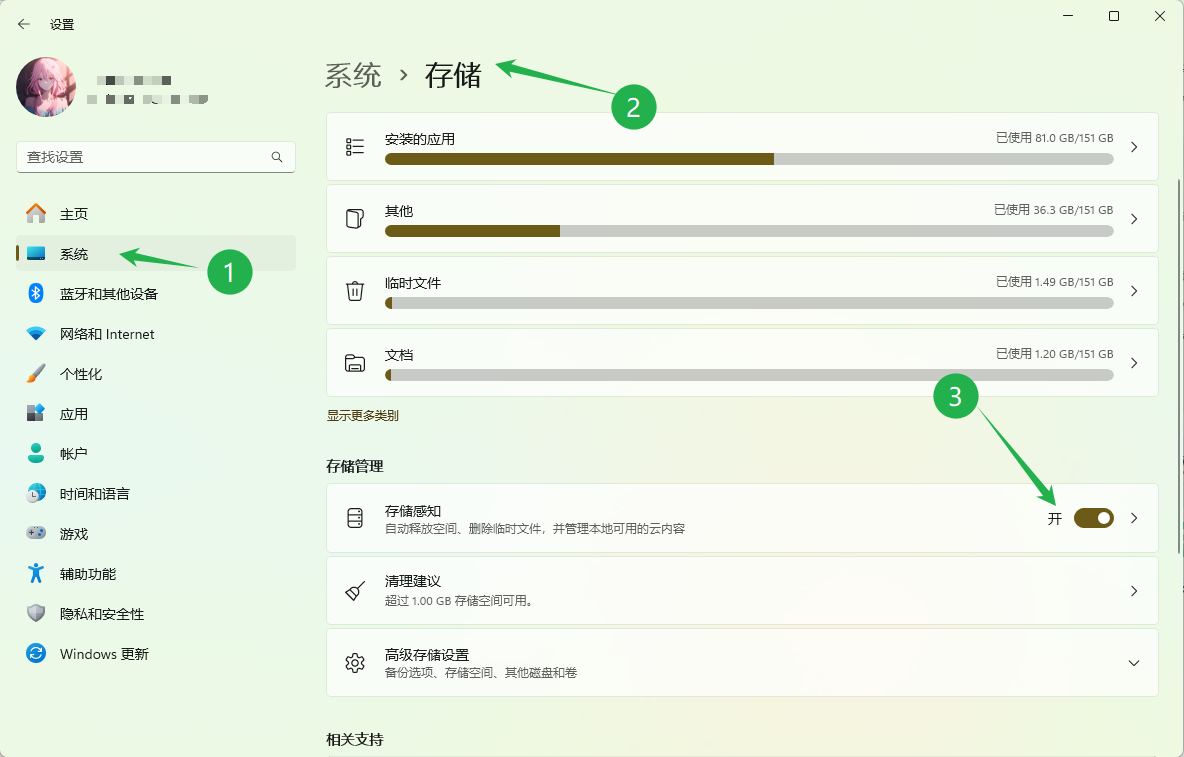This screenshot has width=1184, height=757.
Task: Click the 文档 usage bar
Action: tap(749, 375)
